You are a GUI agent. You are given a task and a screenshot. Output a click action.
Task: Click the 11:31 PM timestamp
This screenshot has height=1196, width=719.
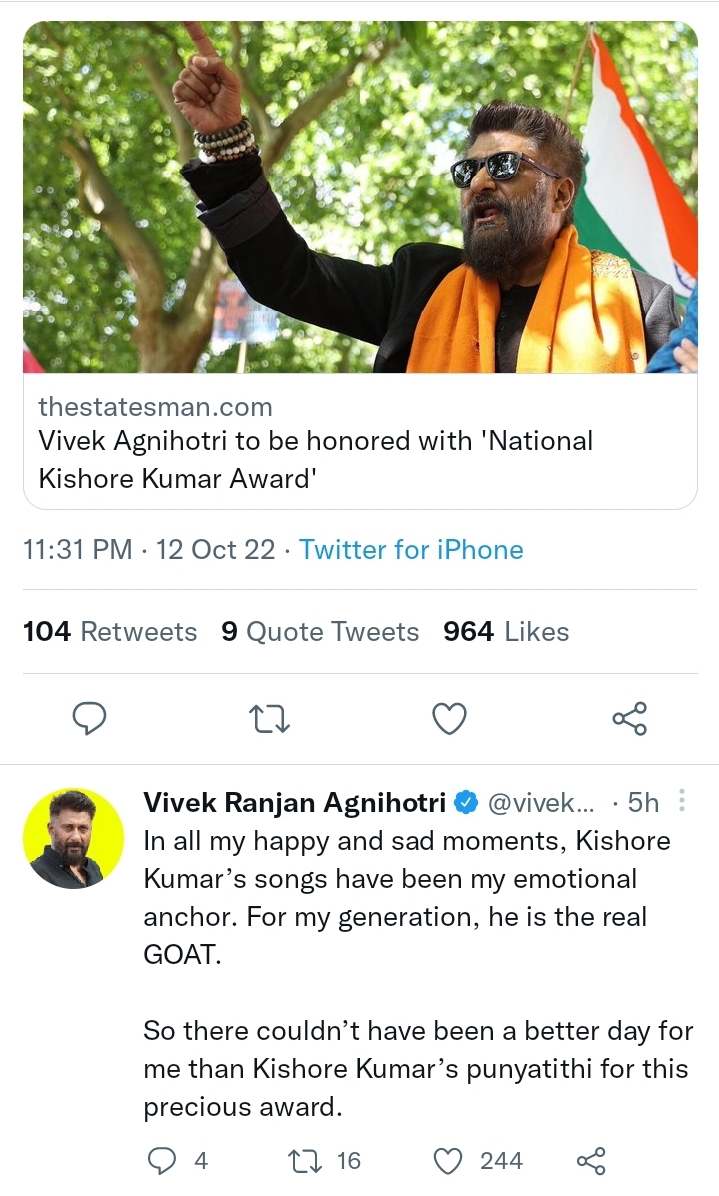pos(77,550)
